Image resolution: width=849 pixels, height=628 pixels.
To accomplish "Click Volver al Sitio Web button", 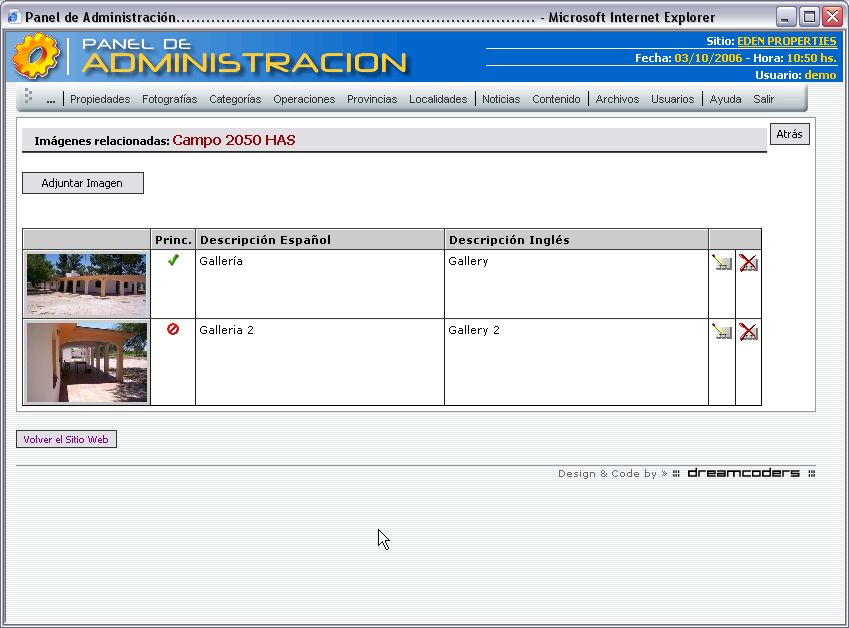I will 66,439.
